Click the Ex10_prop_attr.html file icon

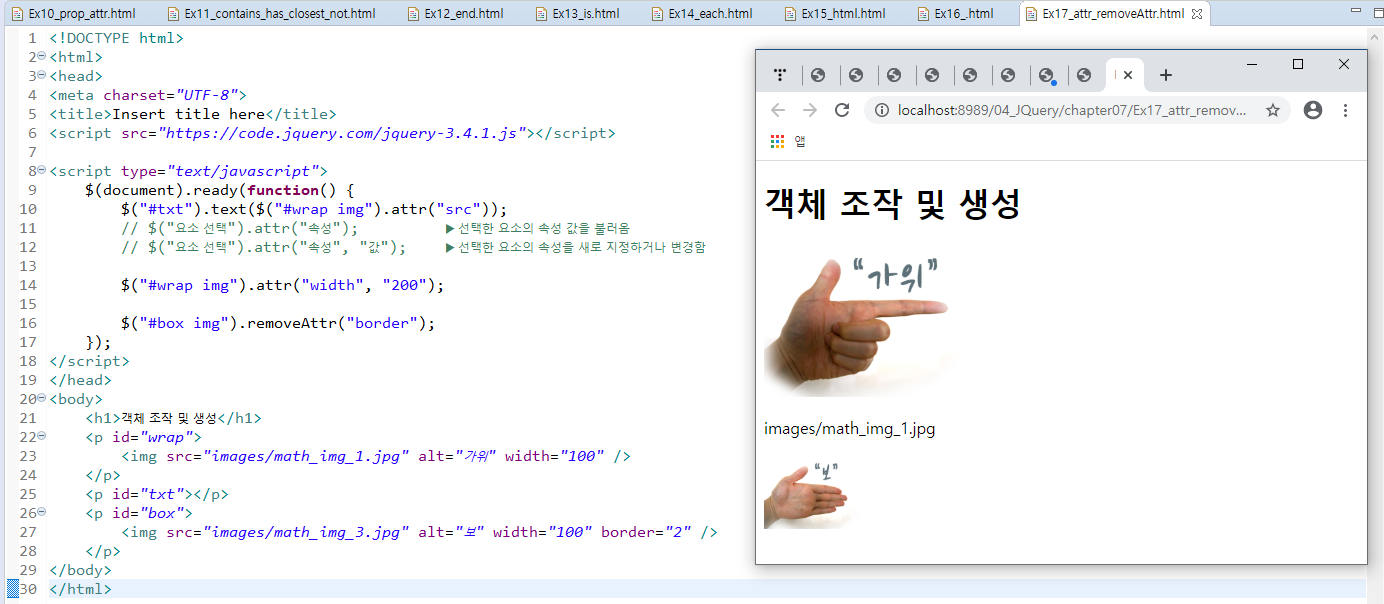pyautogui.click(x=16, y=14)
